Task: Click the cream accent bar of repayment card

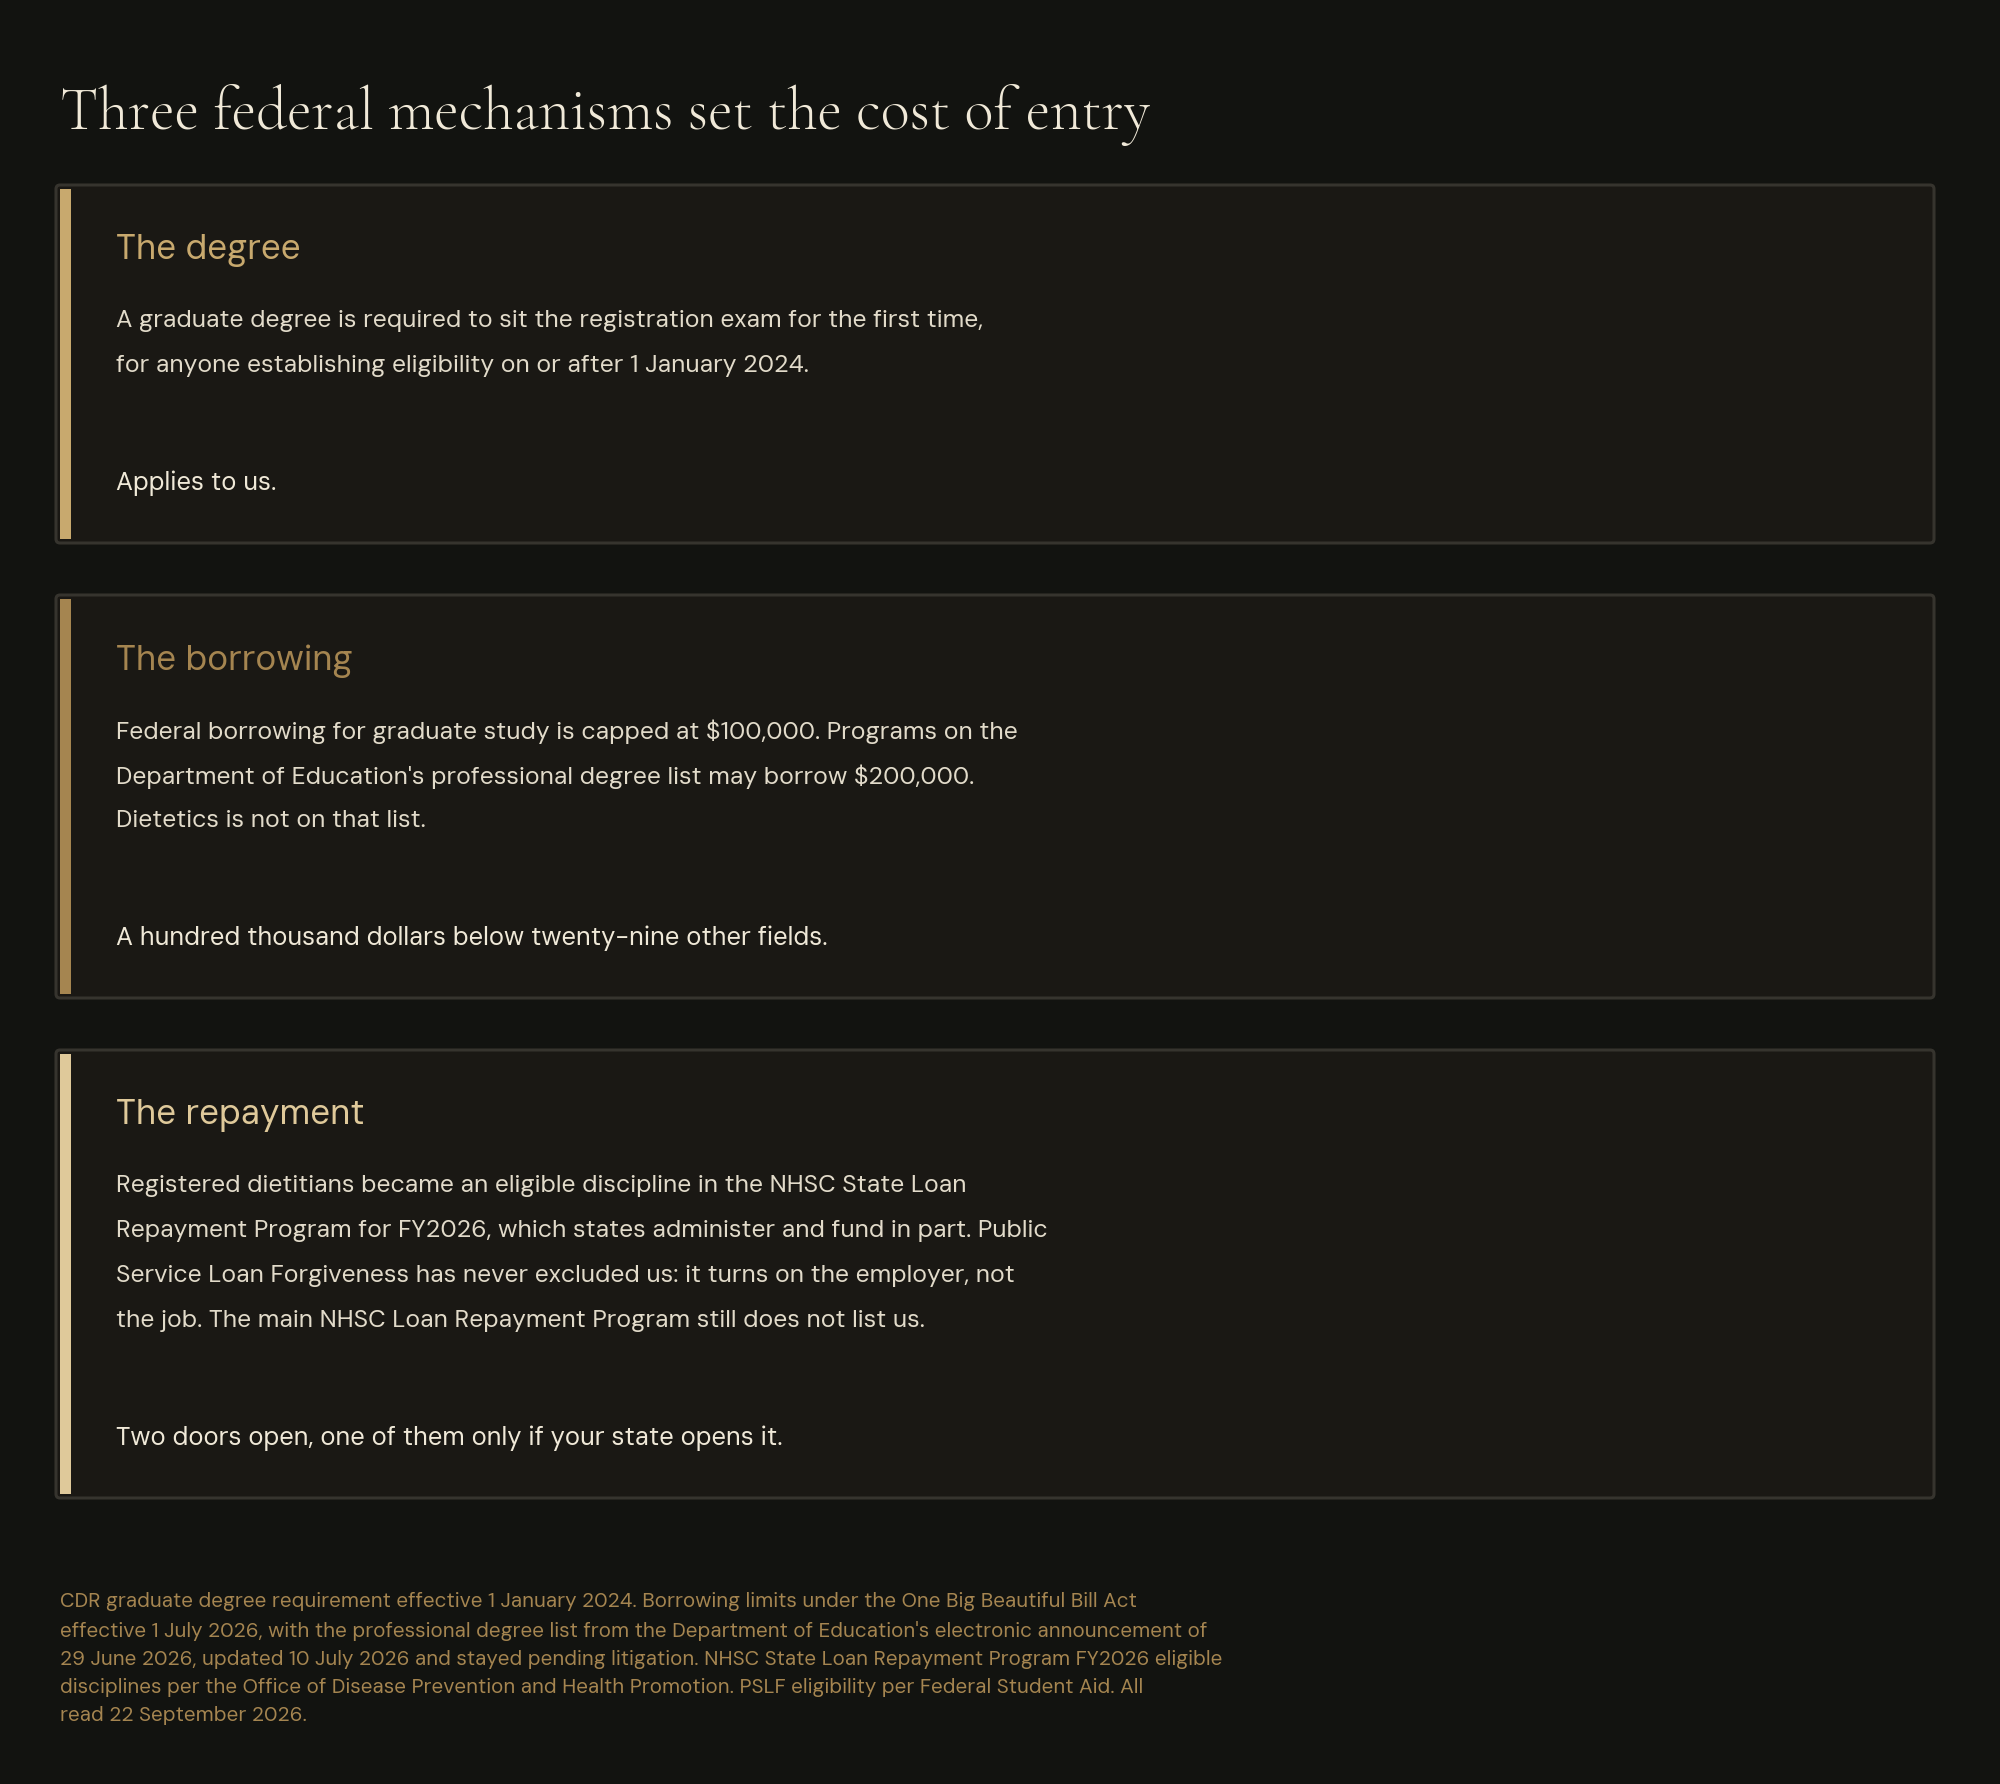Action: pos(65,1274)
